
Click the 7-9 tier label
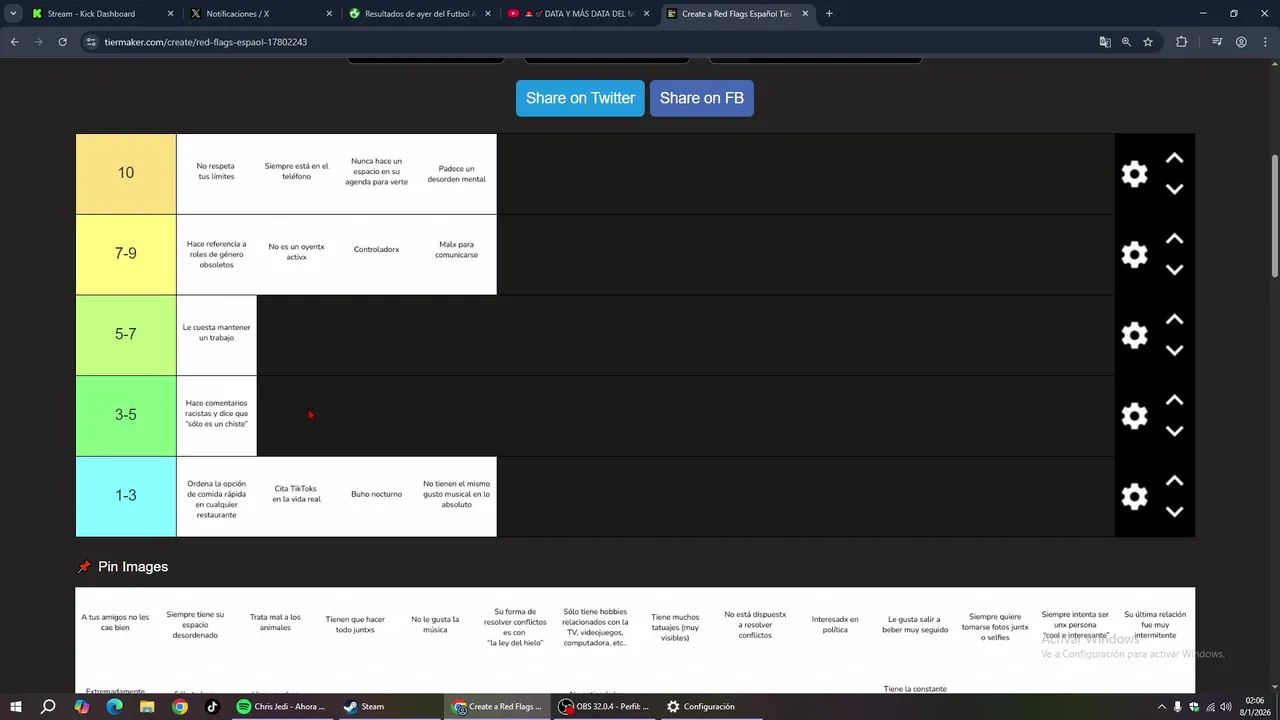126,254
